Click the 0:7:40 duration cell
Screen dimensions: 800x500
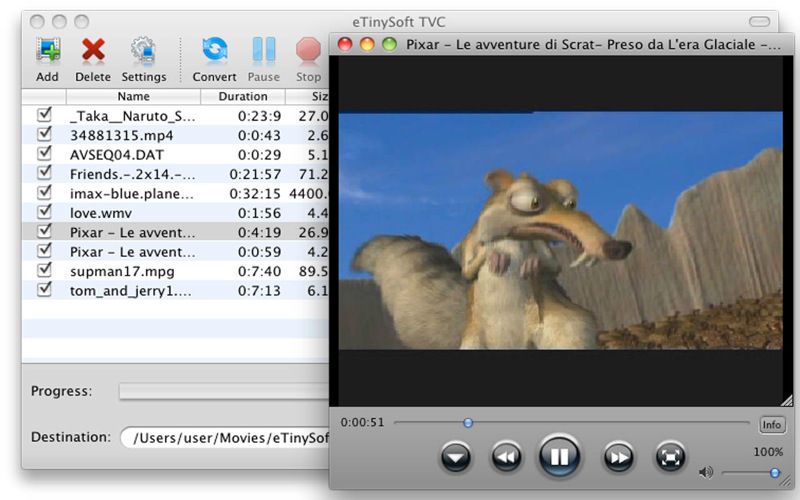pos(259,271)
